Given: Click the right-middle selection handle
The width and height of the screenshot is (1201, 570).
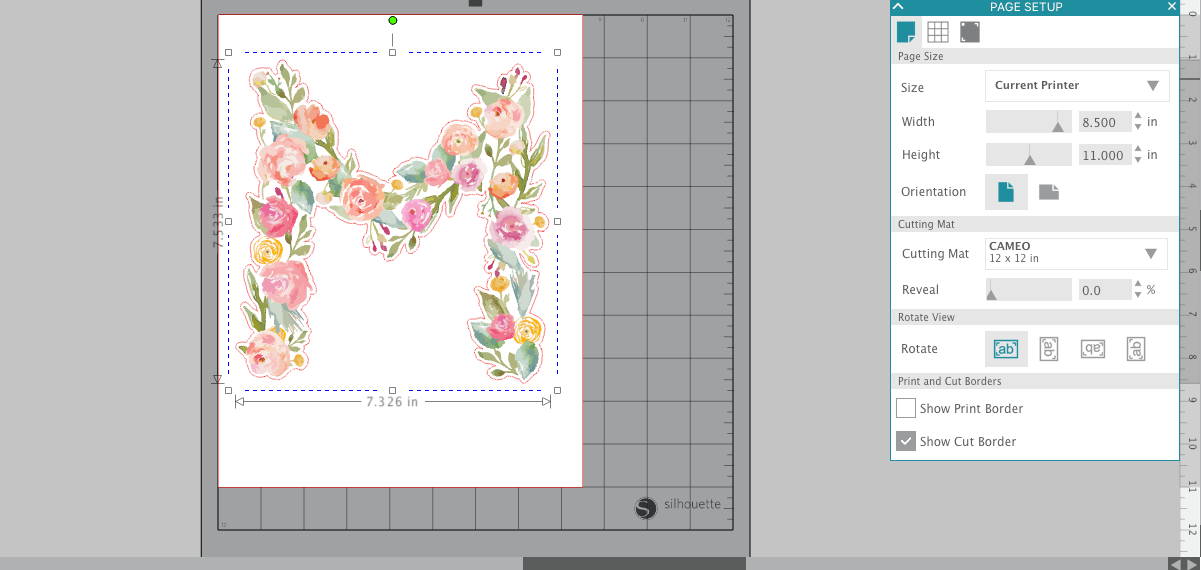Looking at the screenshot, I should point(557,221).
